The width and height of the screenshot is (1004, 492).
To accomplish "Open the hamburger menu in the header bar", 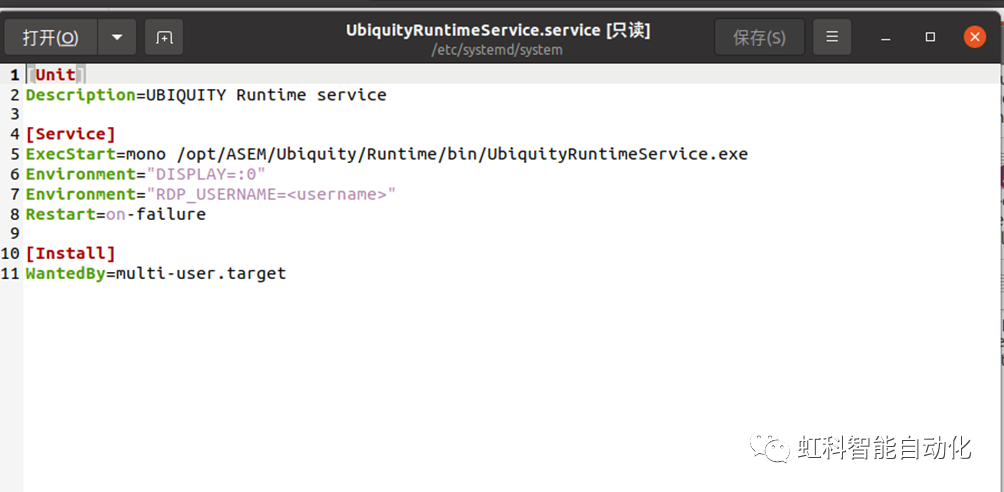I will pyautogui.click(x=831, y=38).
